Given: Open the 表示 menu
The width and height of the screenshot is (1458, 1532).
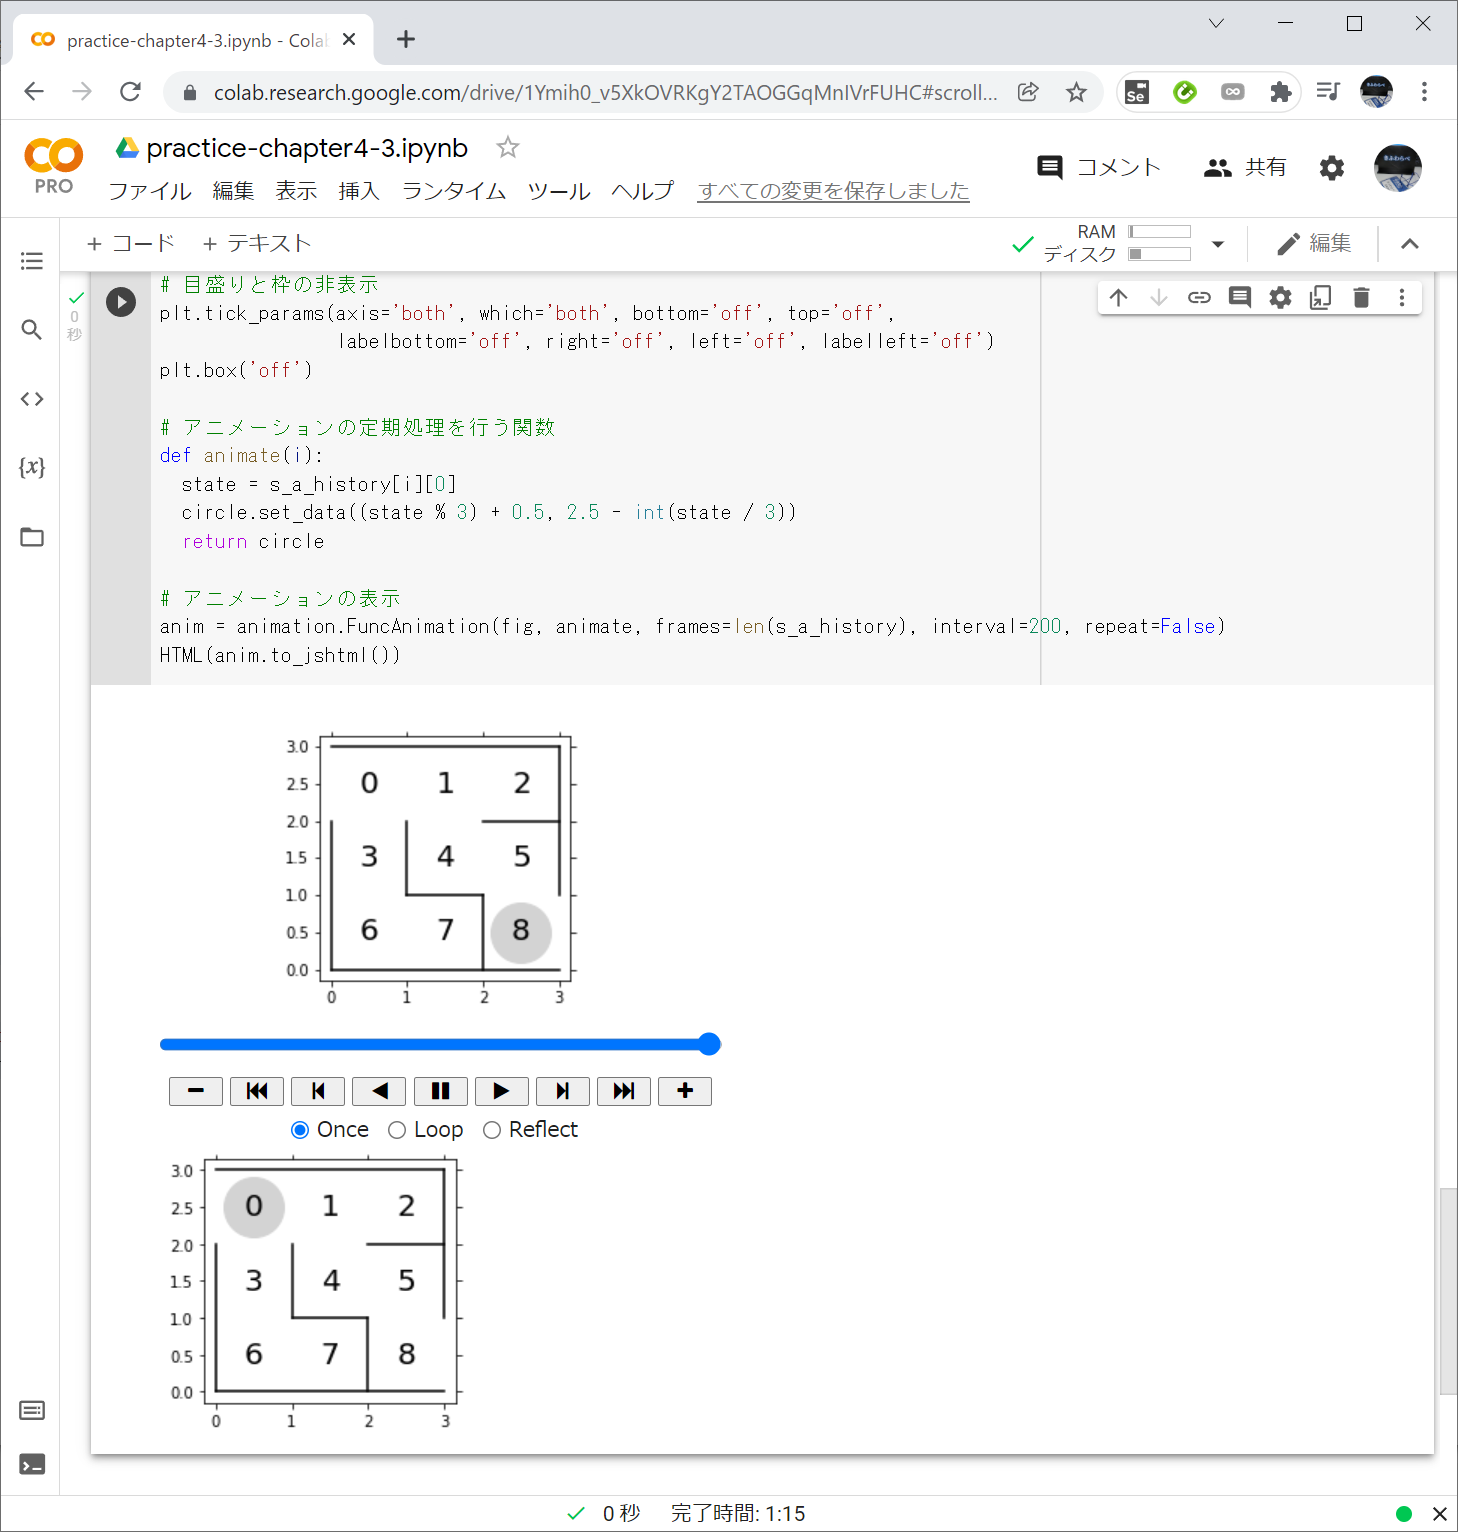Looking at the screenshot, I should click(297, 191).
